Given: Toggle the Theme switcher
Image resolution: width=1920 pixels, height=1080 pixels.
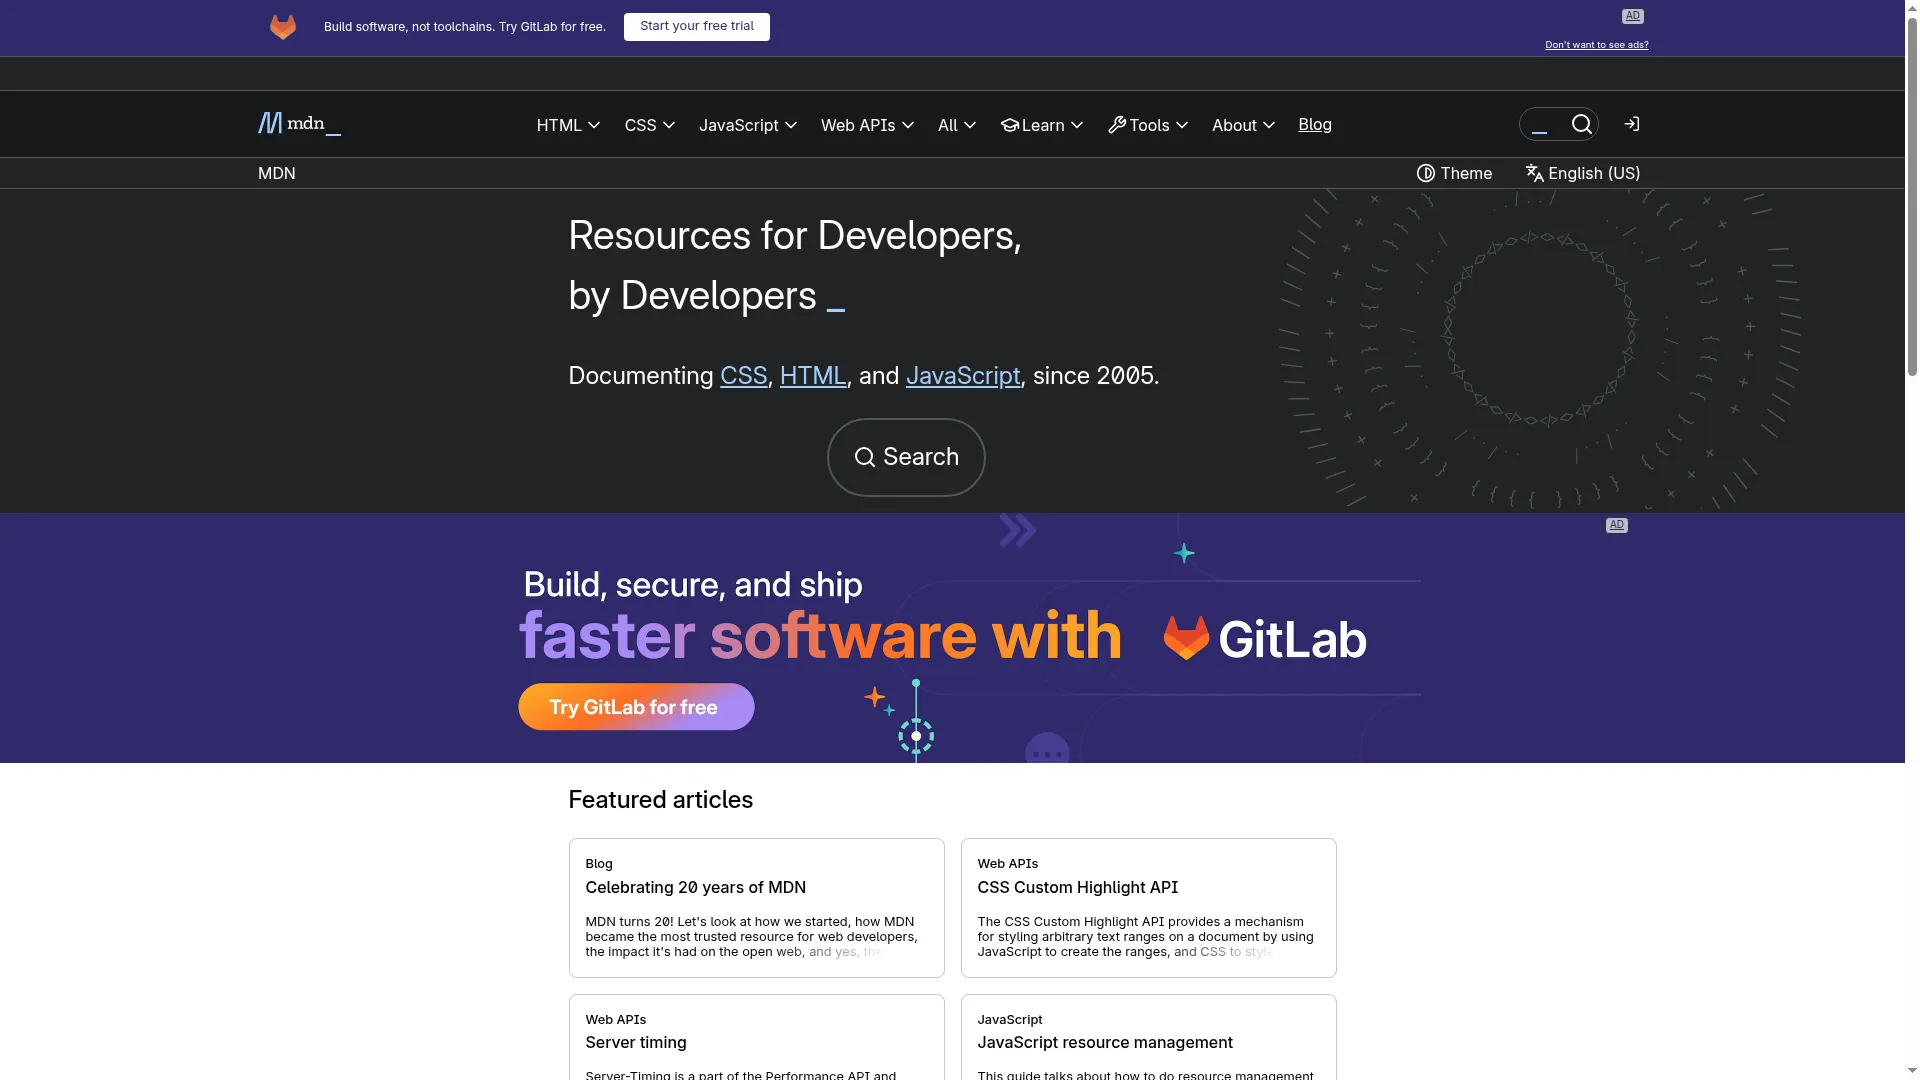Looking at the screenshot, I should coord(1454,173).
